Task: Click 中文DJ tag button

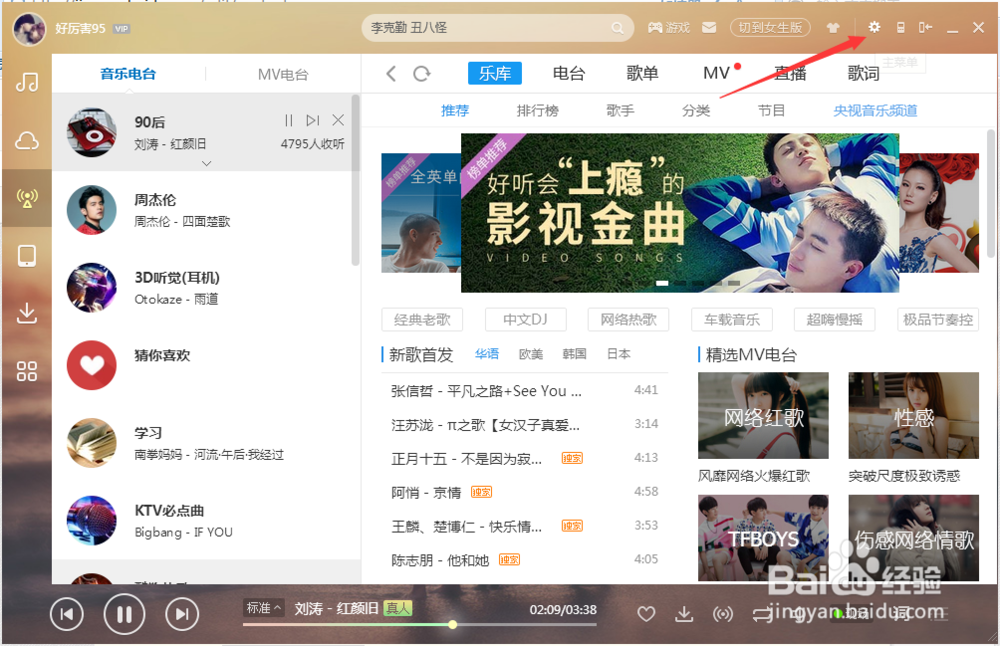Action: [526, 319]
